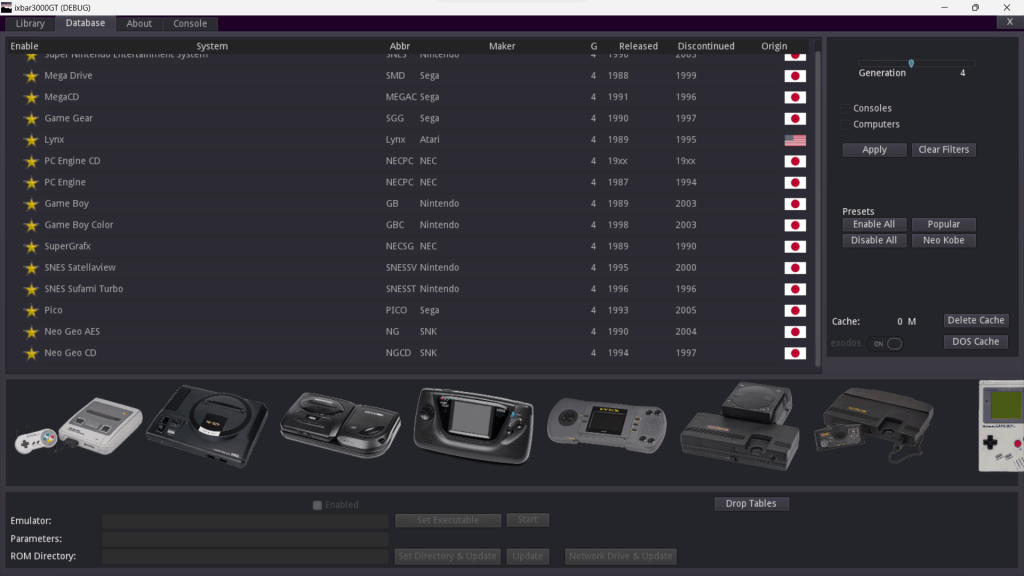Toggle the exodos ON switch

click(x=887, y=344)
